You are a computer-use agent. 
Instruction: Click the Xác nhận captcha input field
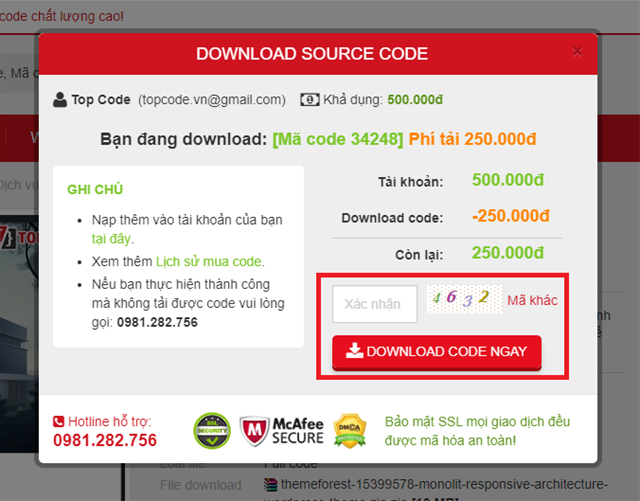pyautogui.click(x=375, y=304)
